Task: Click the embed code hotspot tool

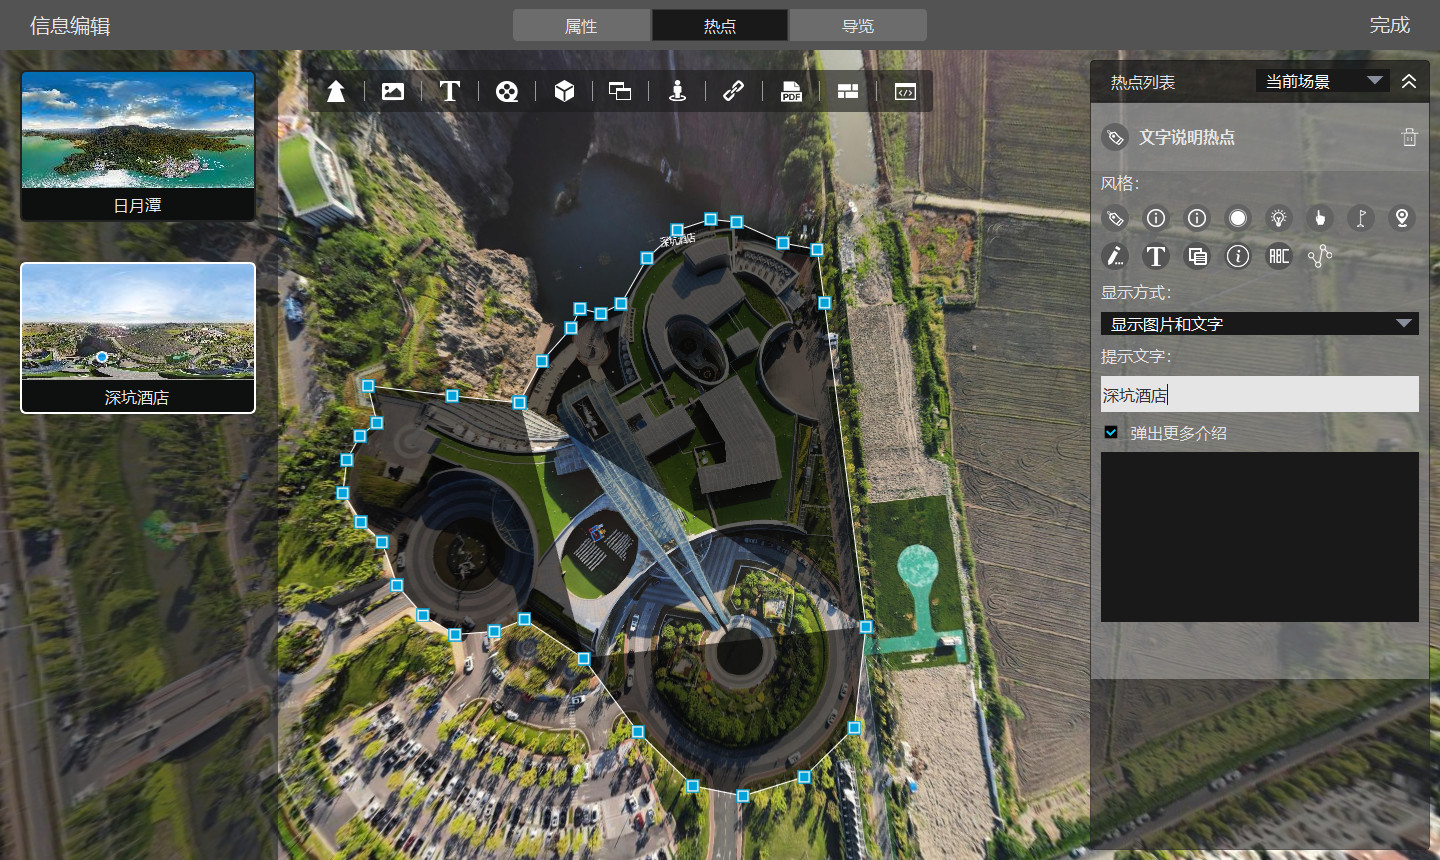Action: (905, 92)
